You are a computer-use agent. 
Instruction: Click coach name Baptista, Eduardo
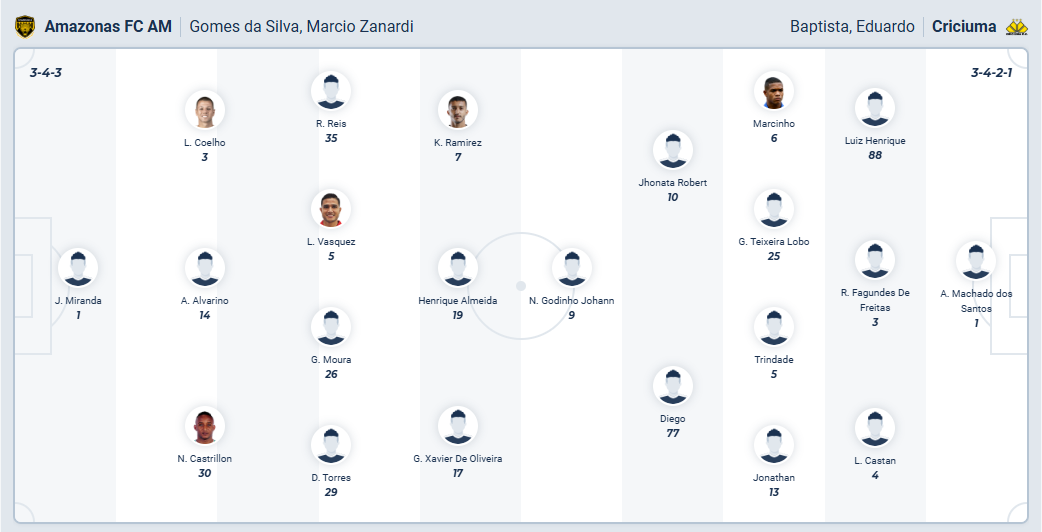852,27
